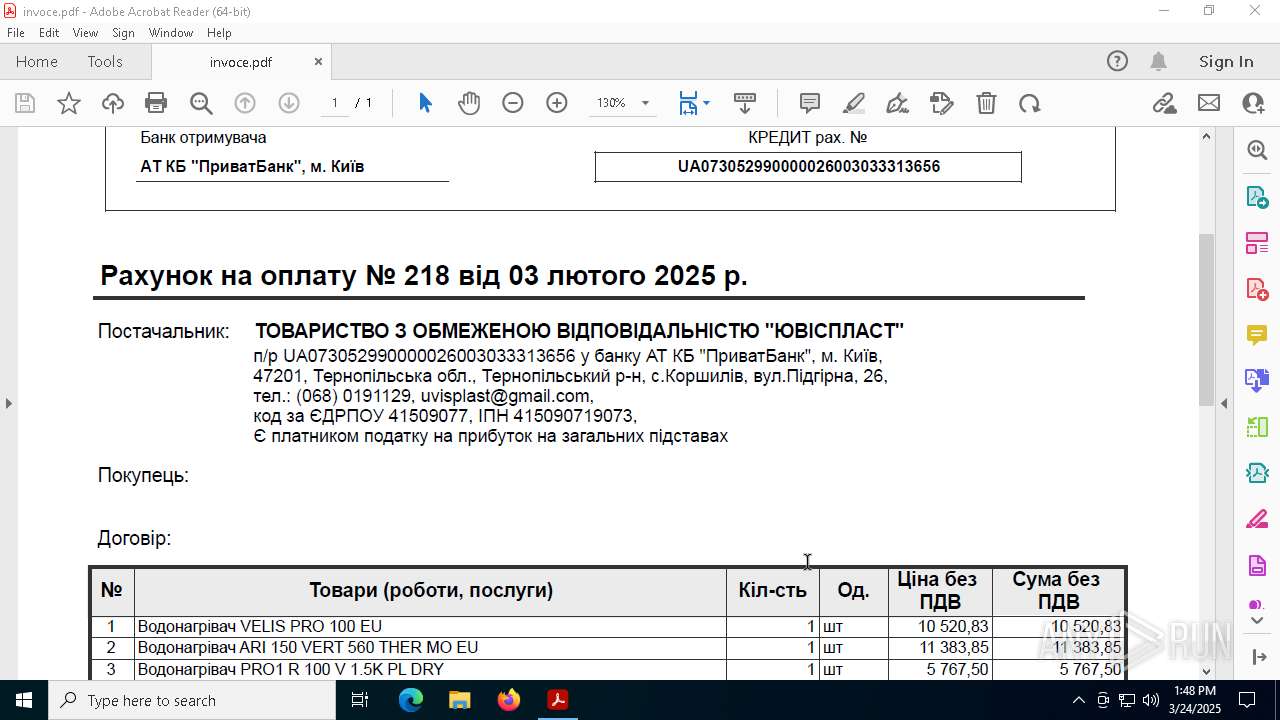This screenshot has width=1280, height=720.
Task: Zoom out with minus button
Action: click(x=513, y=103)
